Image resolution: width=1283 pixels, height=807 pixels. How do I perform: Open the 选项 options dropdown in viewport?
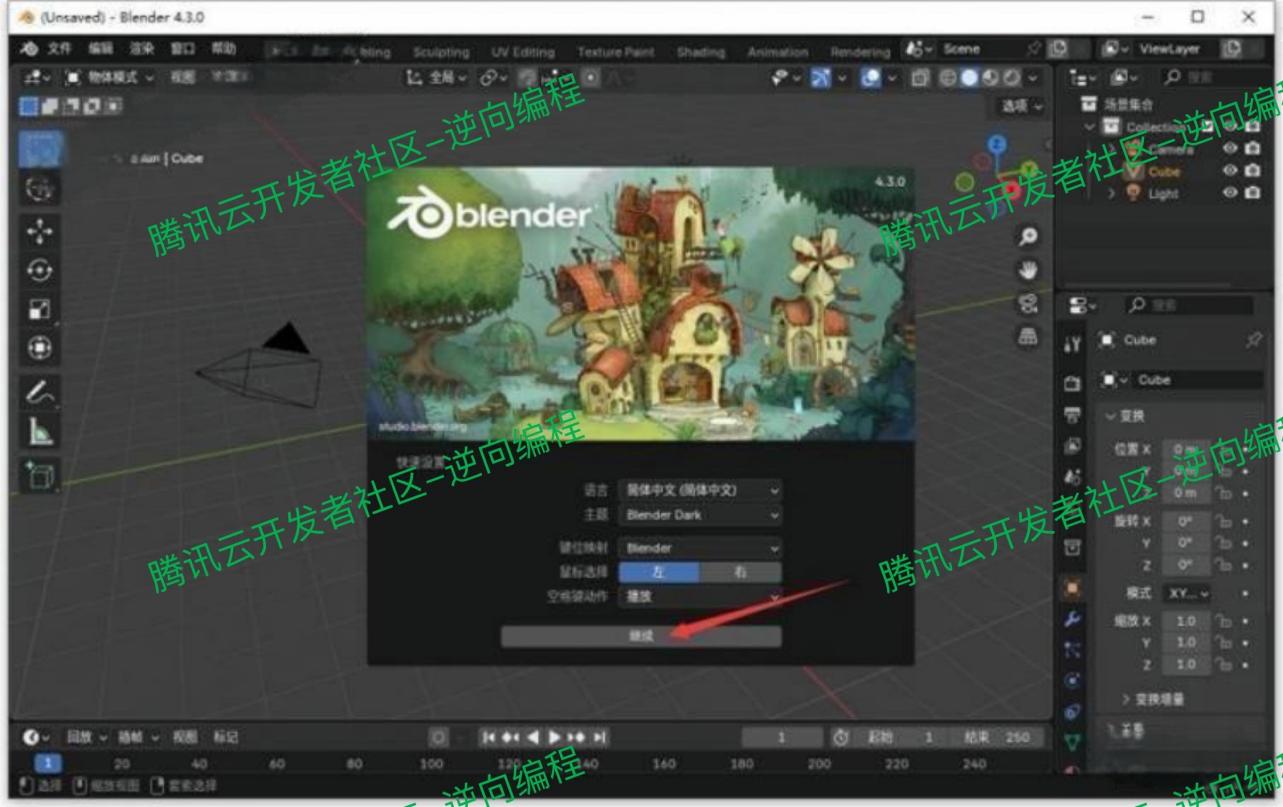(x=1020, y=105)
